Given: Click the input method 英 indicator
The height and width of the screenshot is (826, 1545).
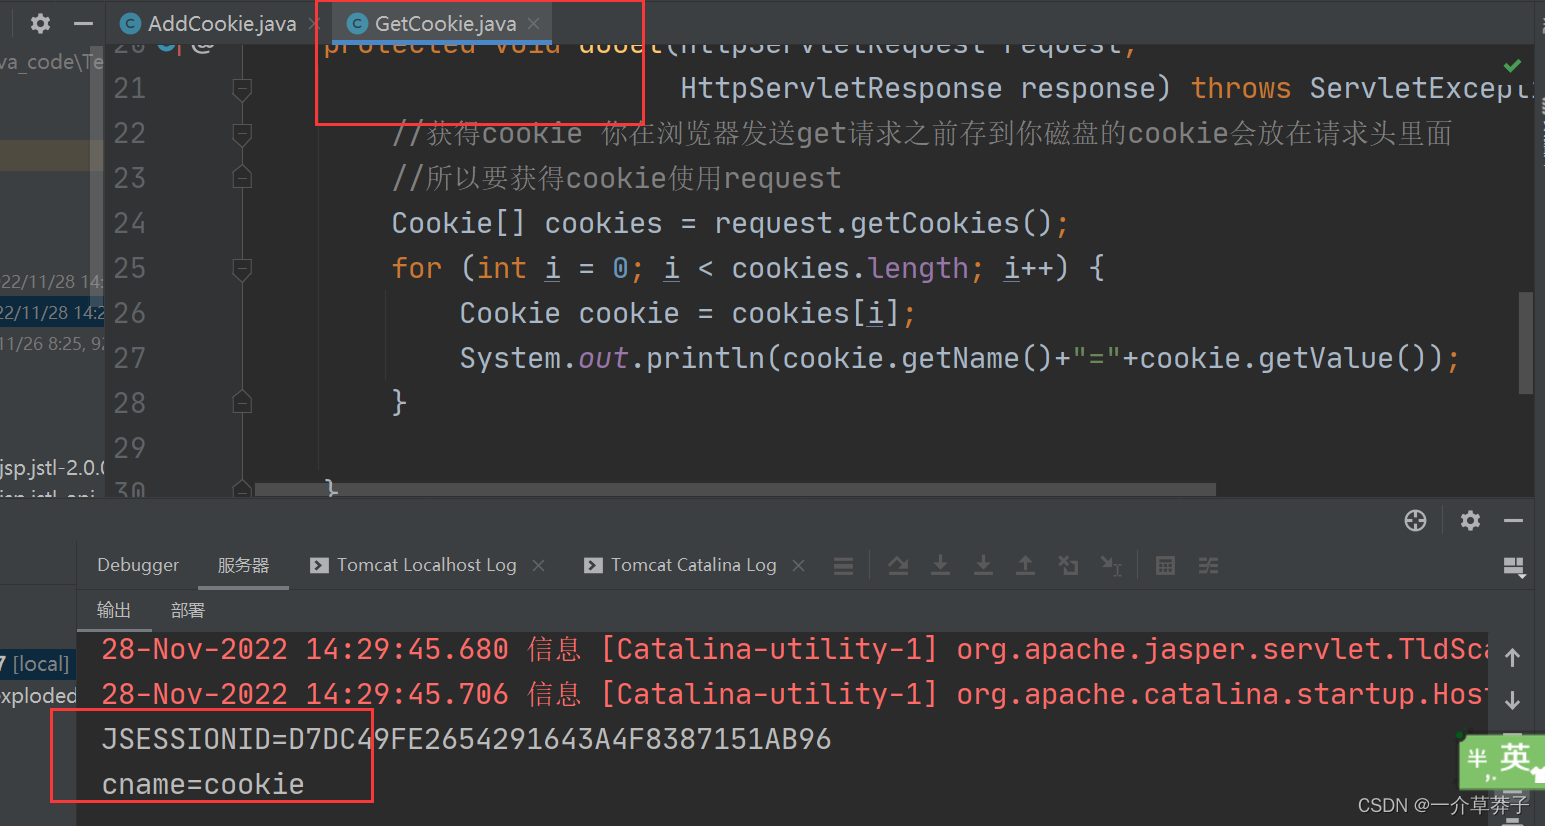Looking at the screenshot, I should (x=1514, y=758).
